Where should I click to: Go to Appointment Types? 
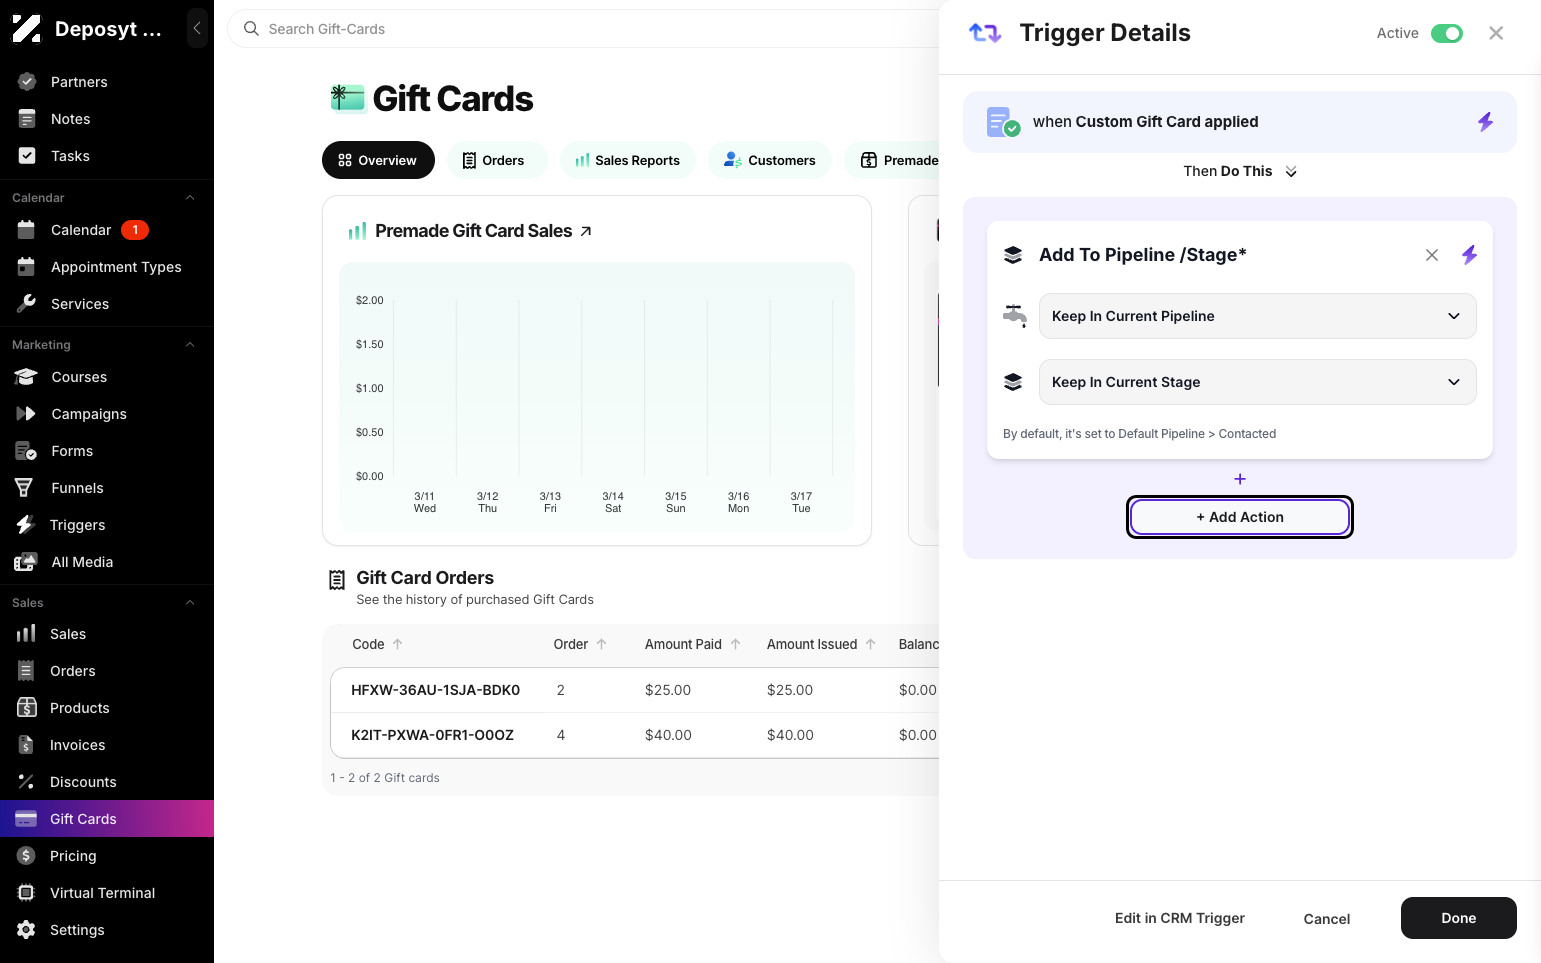[x=116, y=267]
